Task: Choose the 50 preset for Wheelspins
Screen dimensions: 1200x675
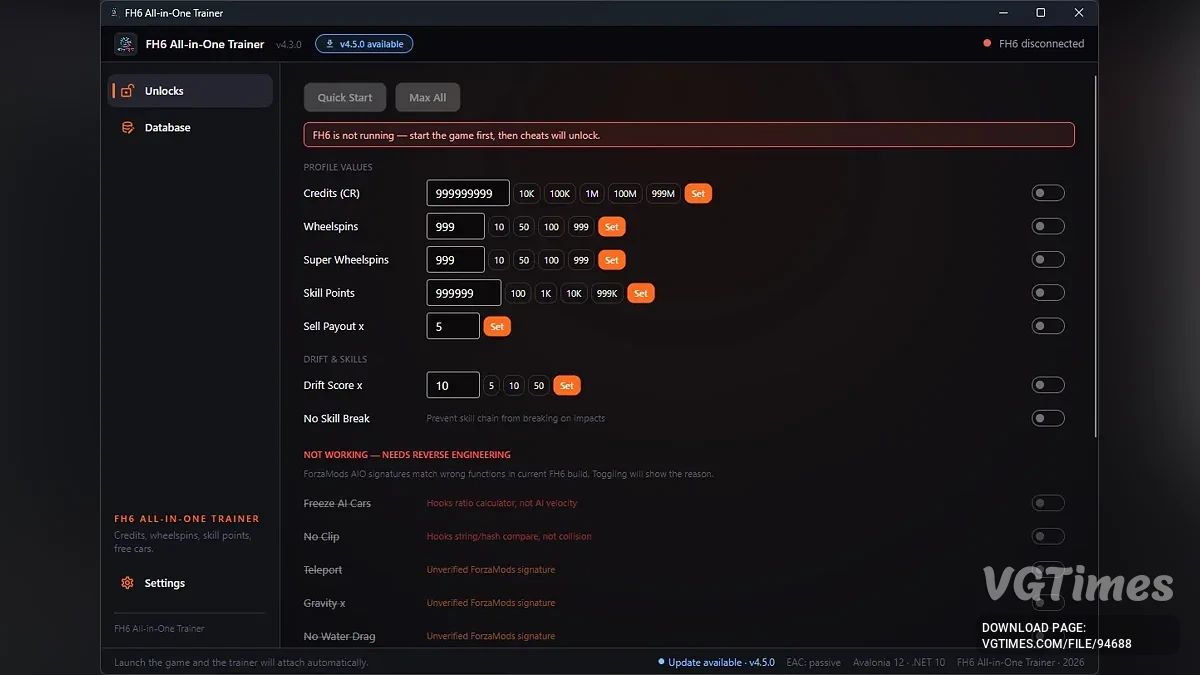Action: coord(524,227)
